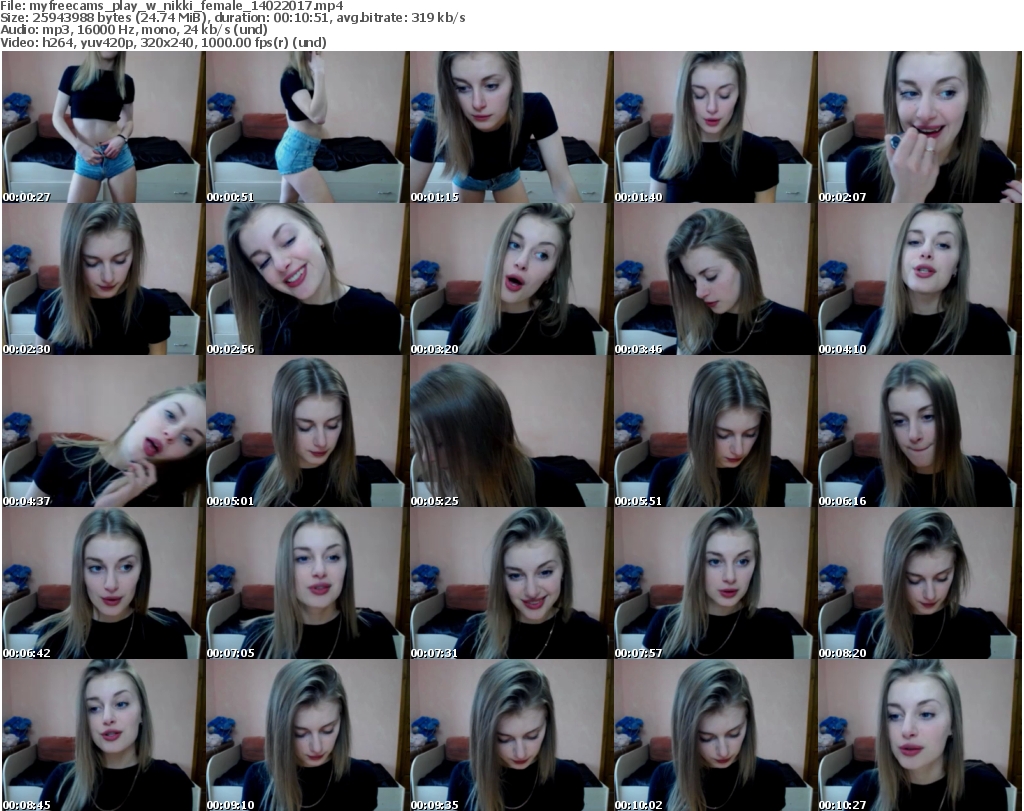Viewport: 1024px width, 811px height.
Task: Open the thumbnail frame stamped 00:02:56
Action: tap(307, 279)
